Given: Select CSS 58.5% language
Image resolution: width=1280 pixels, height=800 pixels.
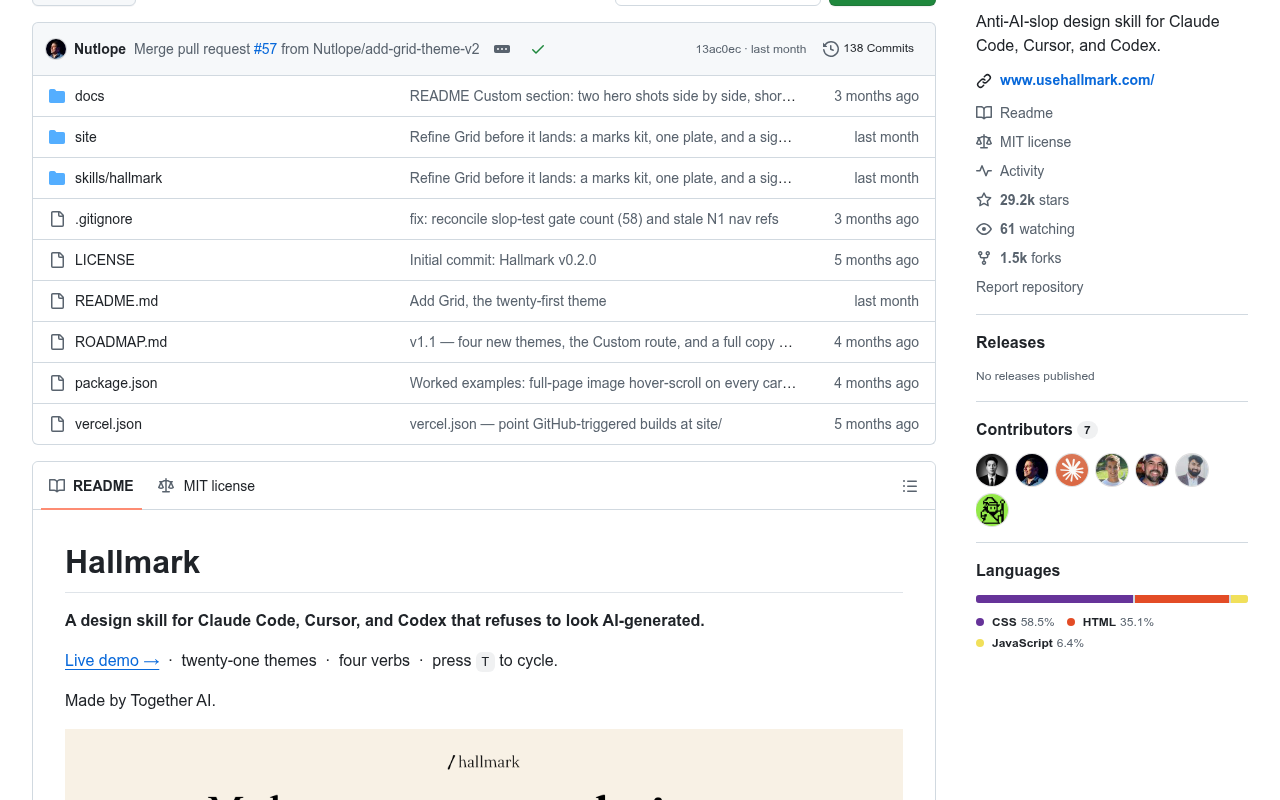Looking at the screenshot, I should pos(1015,622).
